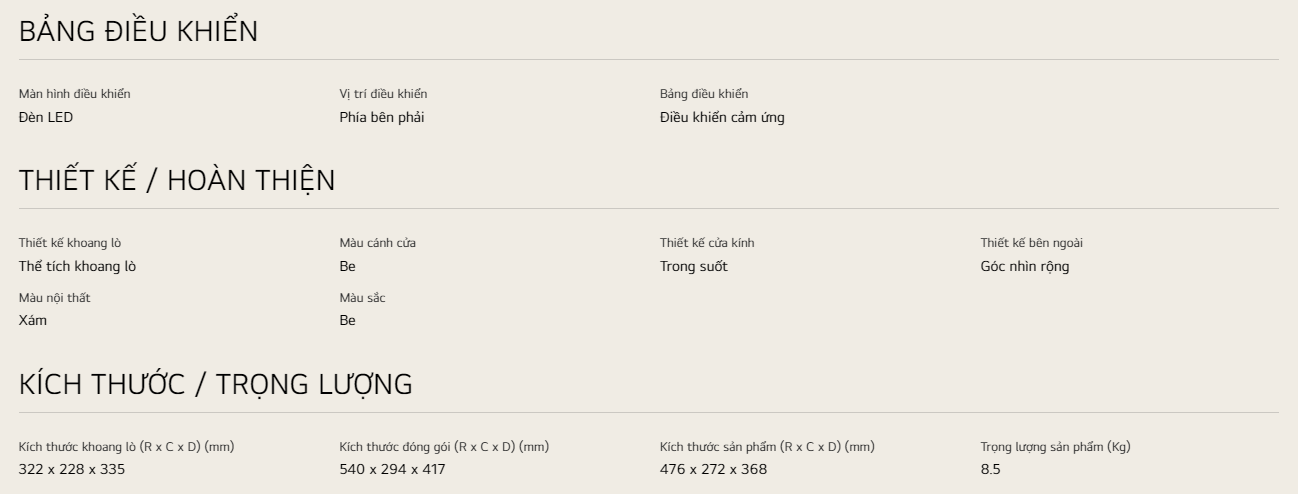This screenshot has width=1298, height=494.
Task: Click the 'Vị trí điều khiển' label
Action: click(383, 94)
